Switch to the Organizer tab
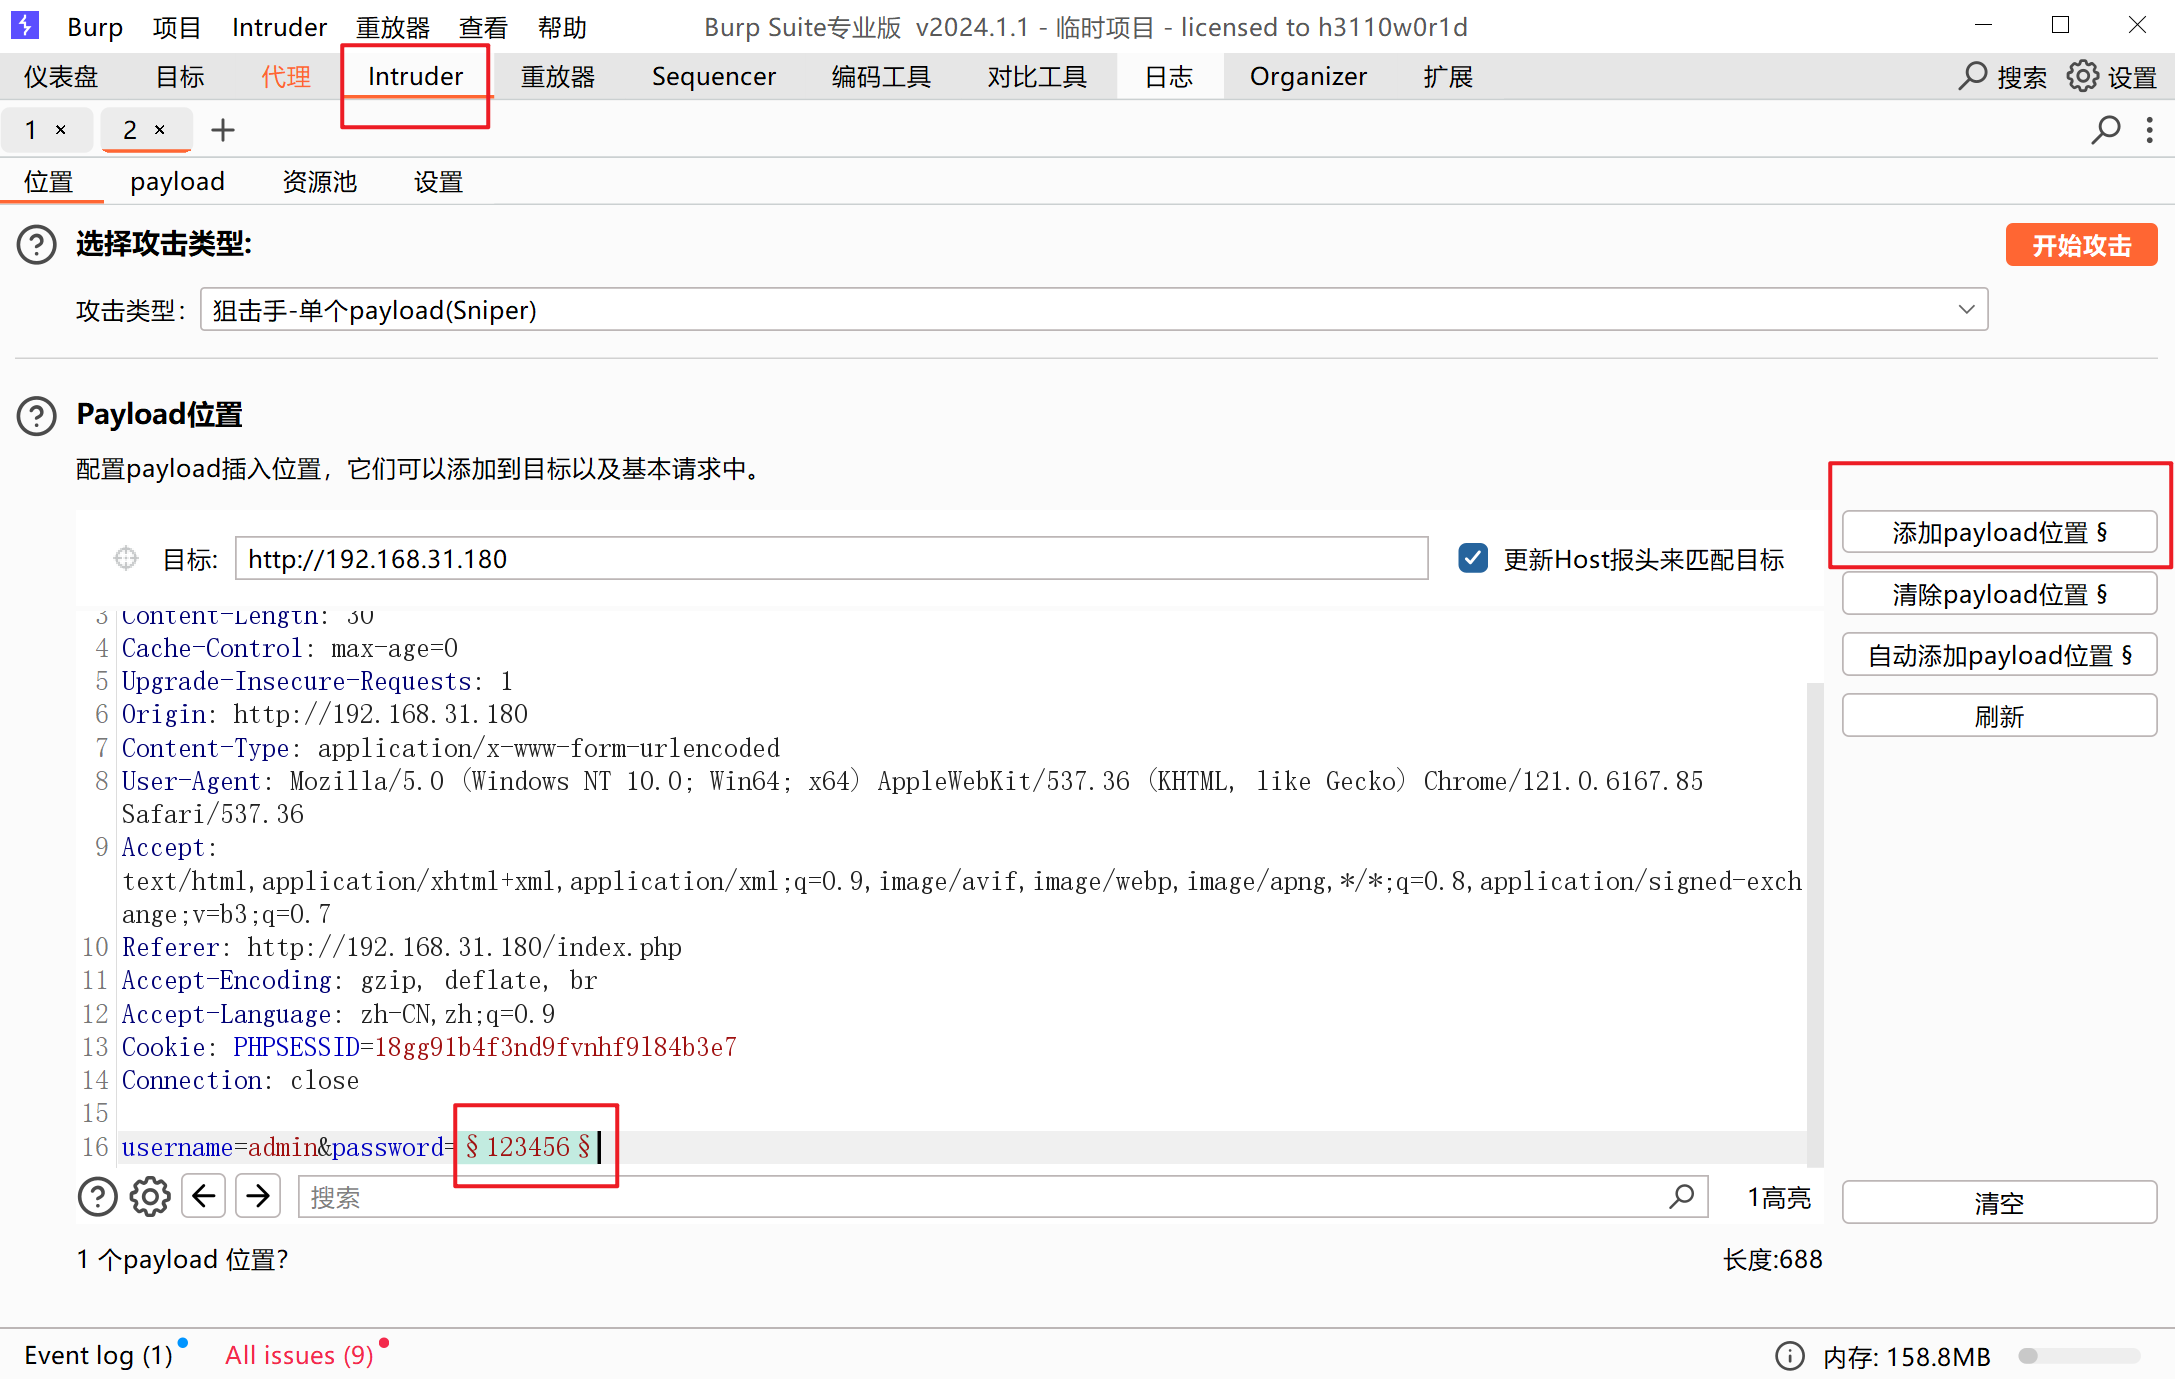Screen dimensions: 2175x1379 (1308, 77)
